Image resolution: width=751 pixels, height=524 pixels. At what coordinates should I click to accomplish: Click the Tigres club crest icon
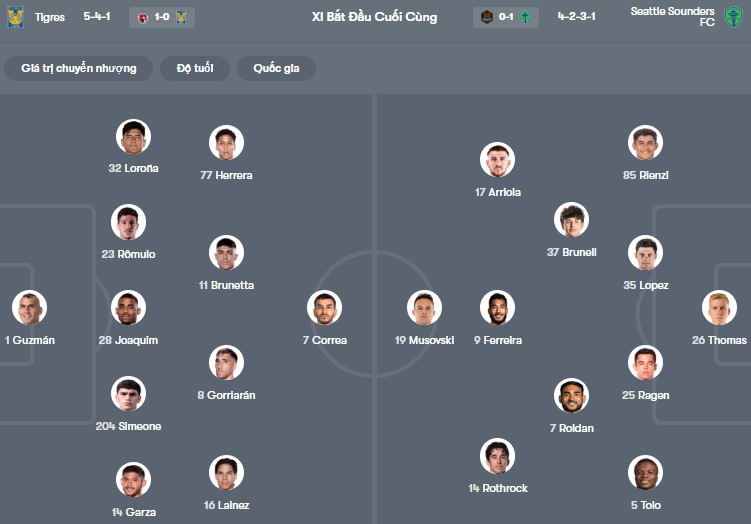(x=15, y=17)
